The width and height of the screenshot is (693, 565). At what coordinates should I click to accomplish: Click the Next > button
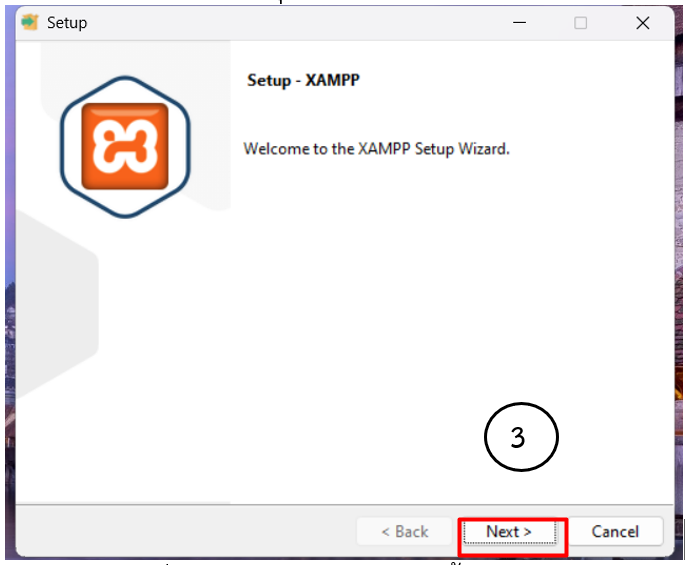coord(509,532)
